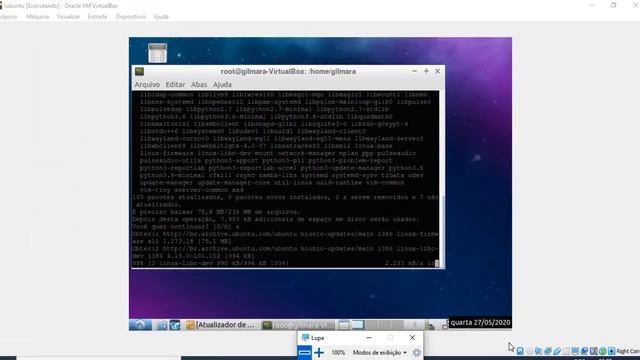The image size is (640, 360).
Task: Click VirtualBox mouse integration indicator
Action: pyautogui.click(x=602, y=351)
